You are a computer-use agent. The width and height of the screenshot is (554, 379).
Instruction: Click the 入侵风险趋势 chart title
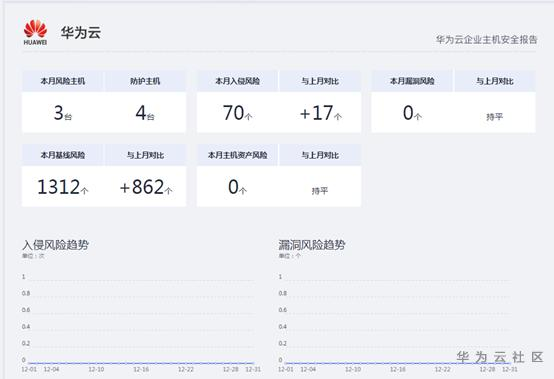pyautogui.click(x=55, y=245)
